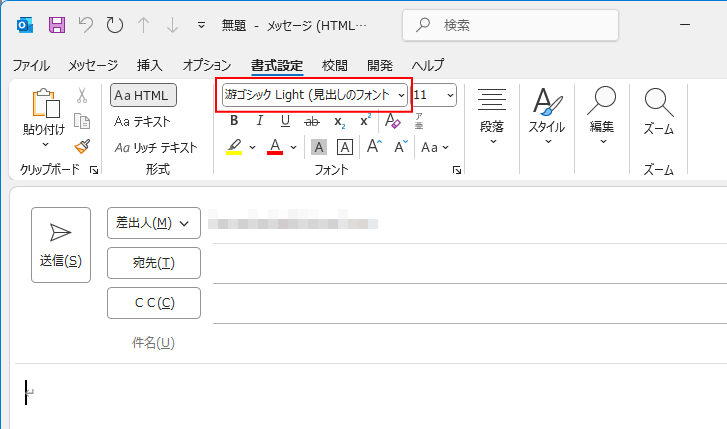Switch to the 開発 tab

pos(380,65)
